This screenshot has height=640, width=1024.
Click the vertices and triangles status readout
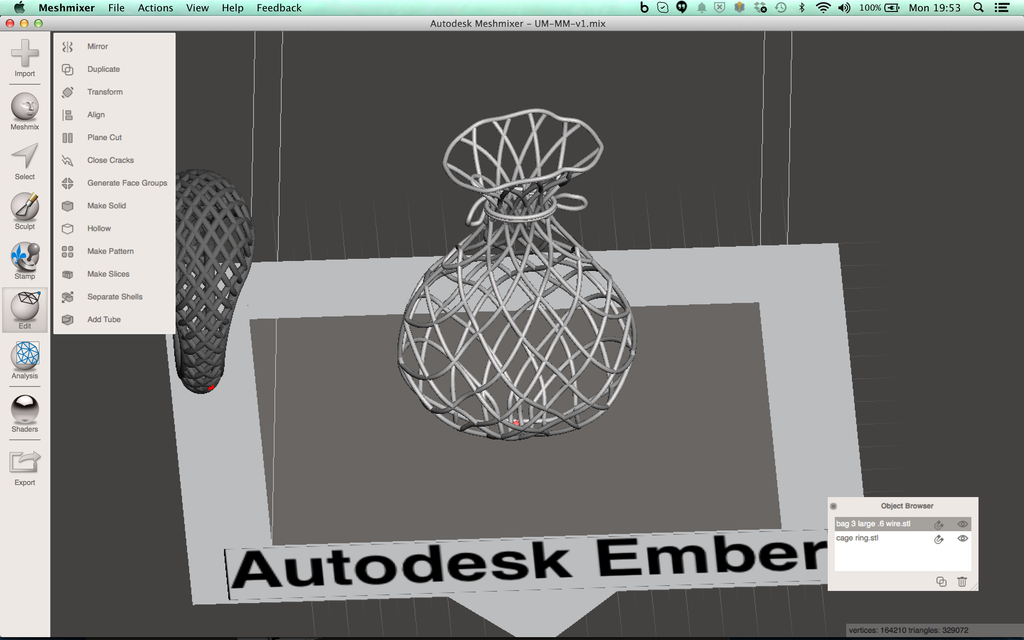click(x=908, y=630)
